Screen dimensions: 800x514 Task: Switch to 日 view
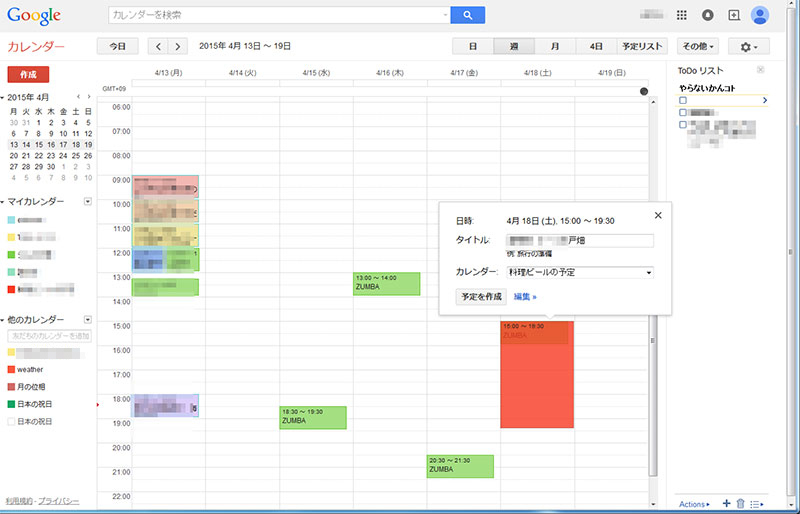(x=473, y=46)
